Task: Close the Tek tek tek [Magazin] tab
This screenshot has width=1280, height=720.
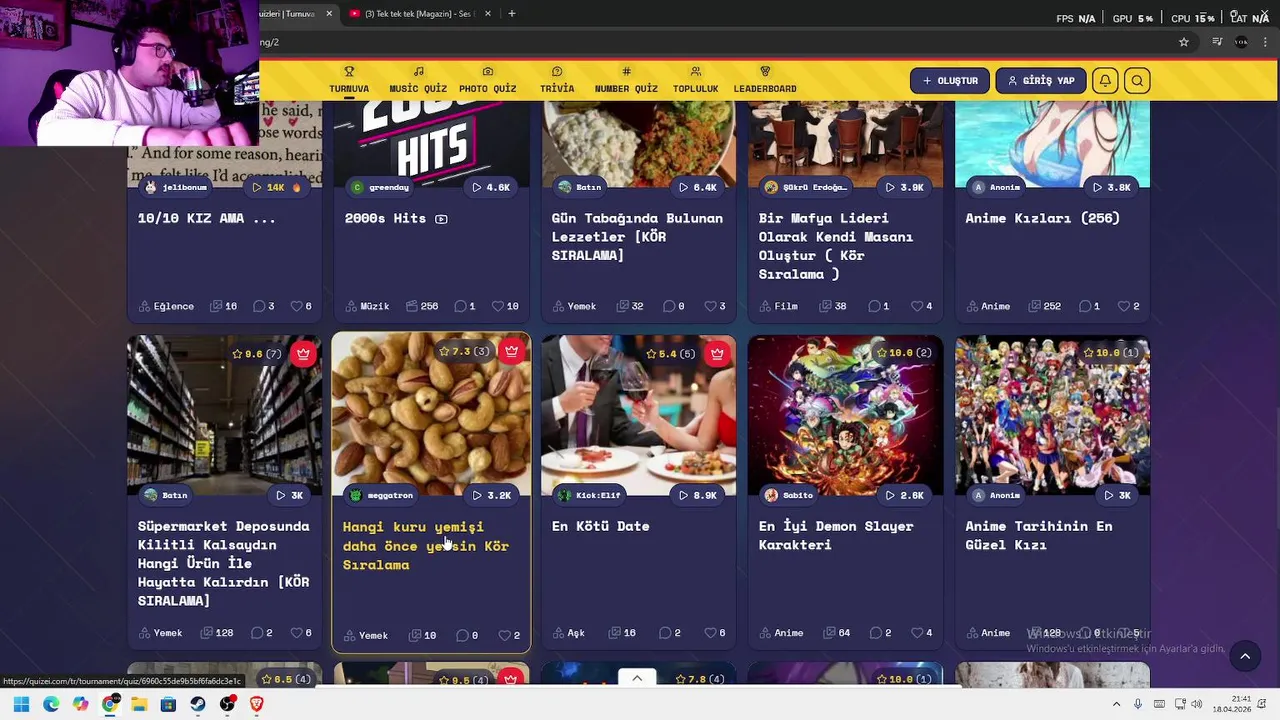Action: pyautogui.click(x=488, y=14)
